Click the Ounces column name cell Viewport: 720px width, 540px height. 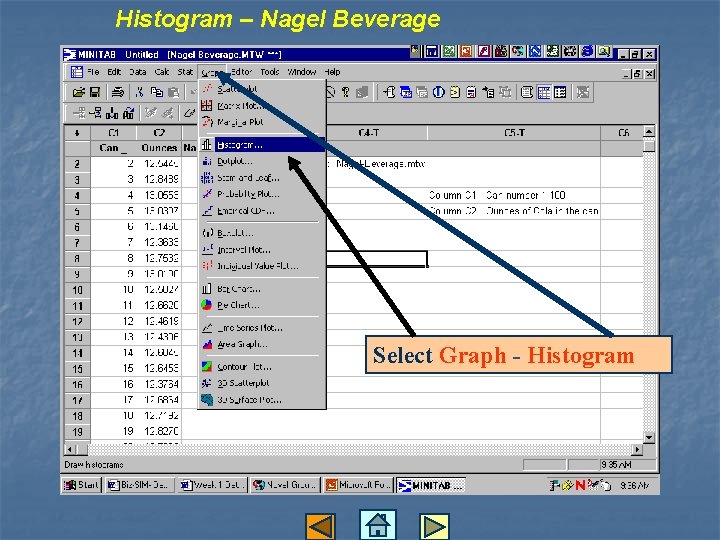(x=159, y=148)
